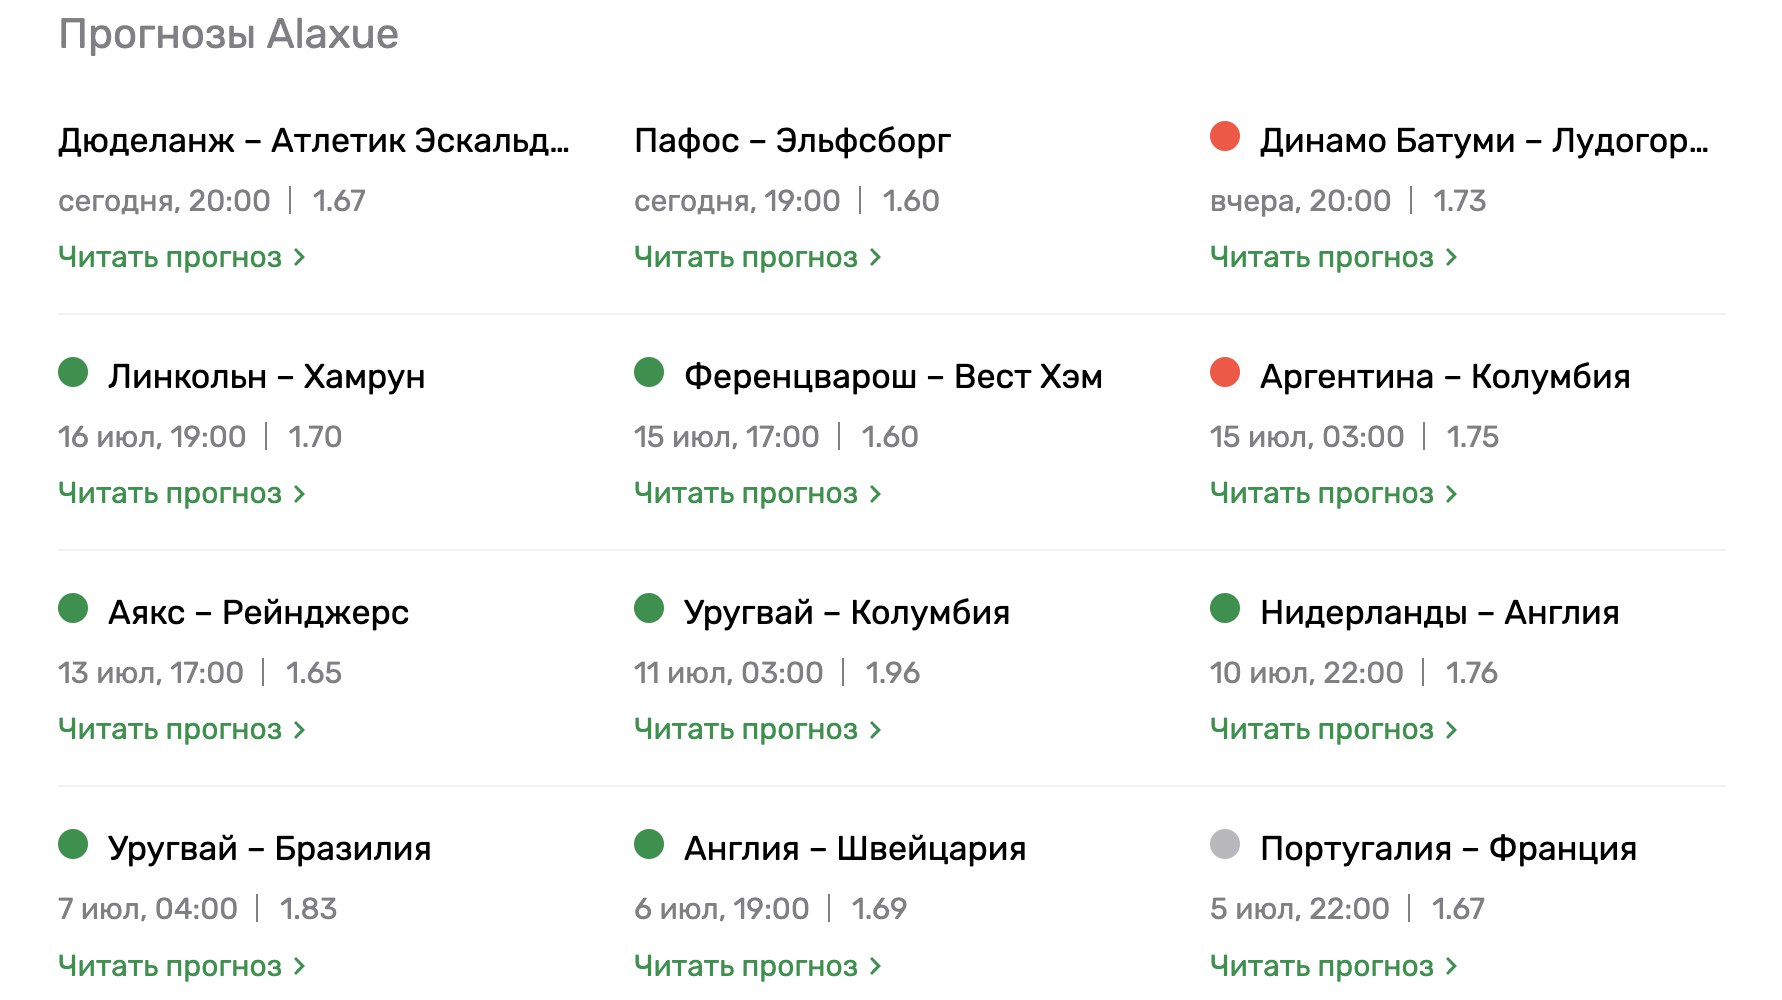Click green dot next to Уругвай – Бразилия

pos(73,844)
